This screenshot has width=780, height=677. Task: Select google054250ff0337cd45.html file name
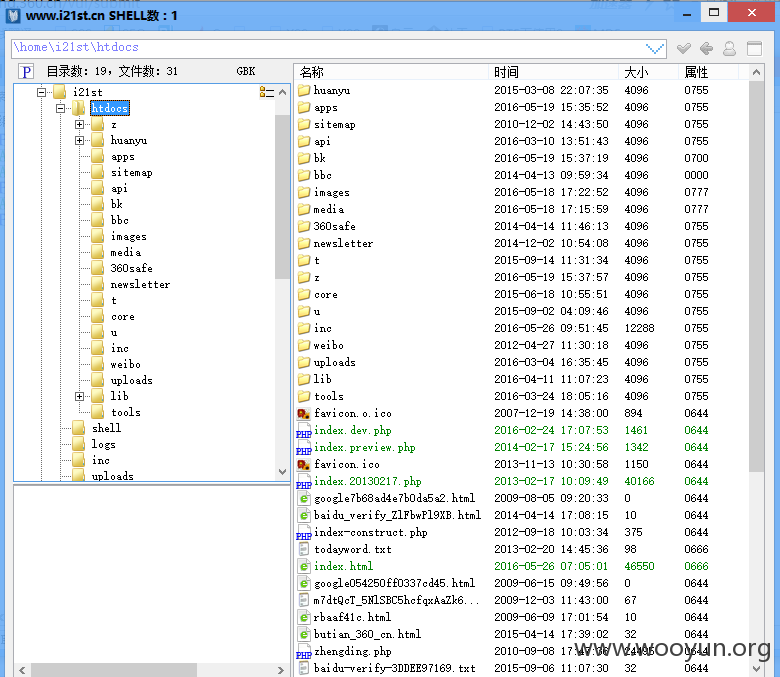pyautogui.click(x=394, y=583)
